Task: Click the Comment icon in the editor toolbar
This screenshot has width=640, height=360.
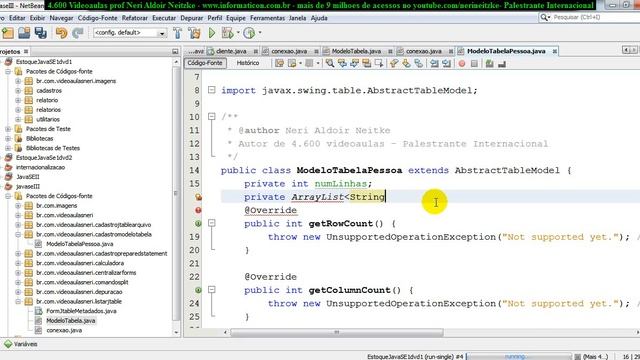Action: point(489,63)
